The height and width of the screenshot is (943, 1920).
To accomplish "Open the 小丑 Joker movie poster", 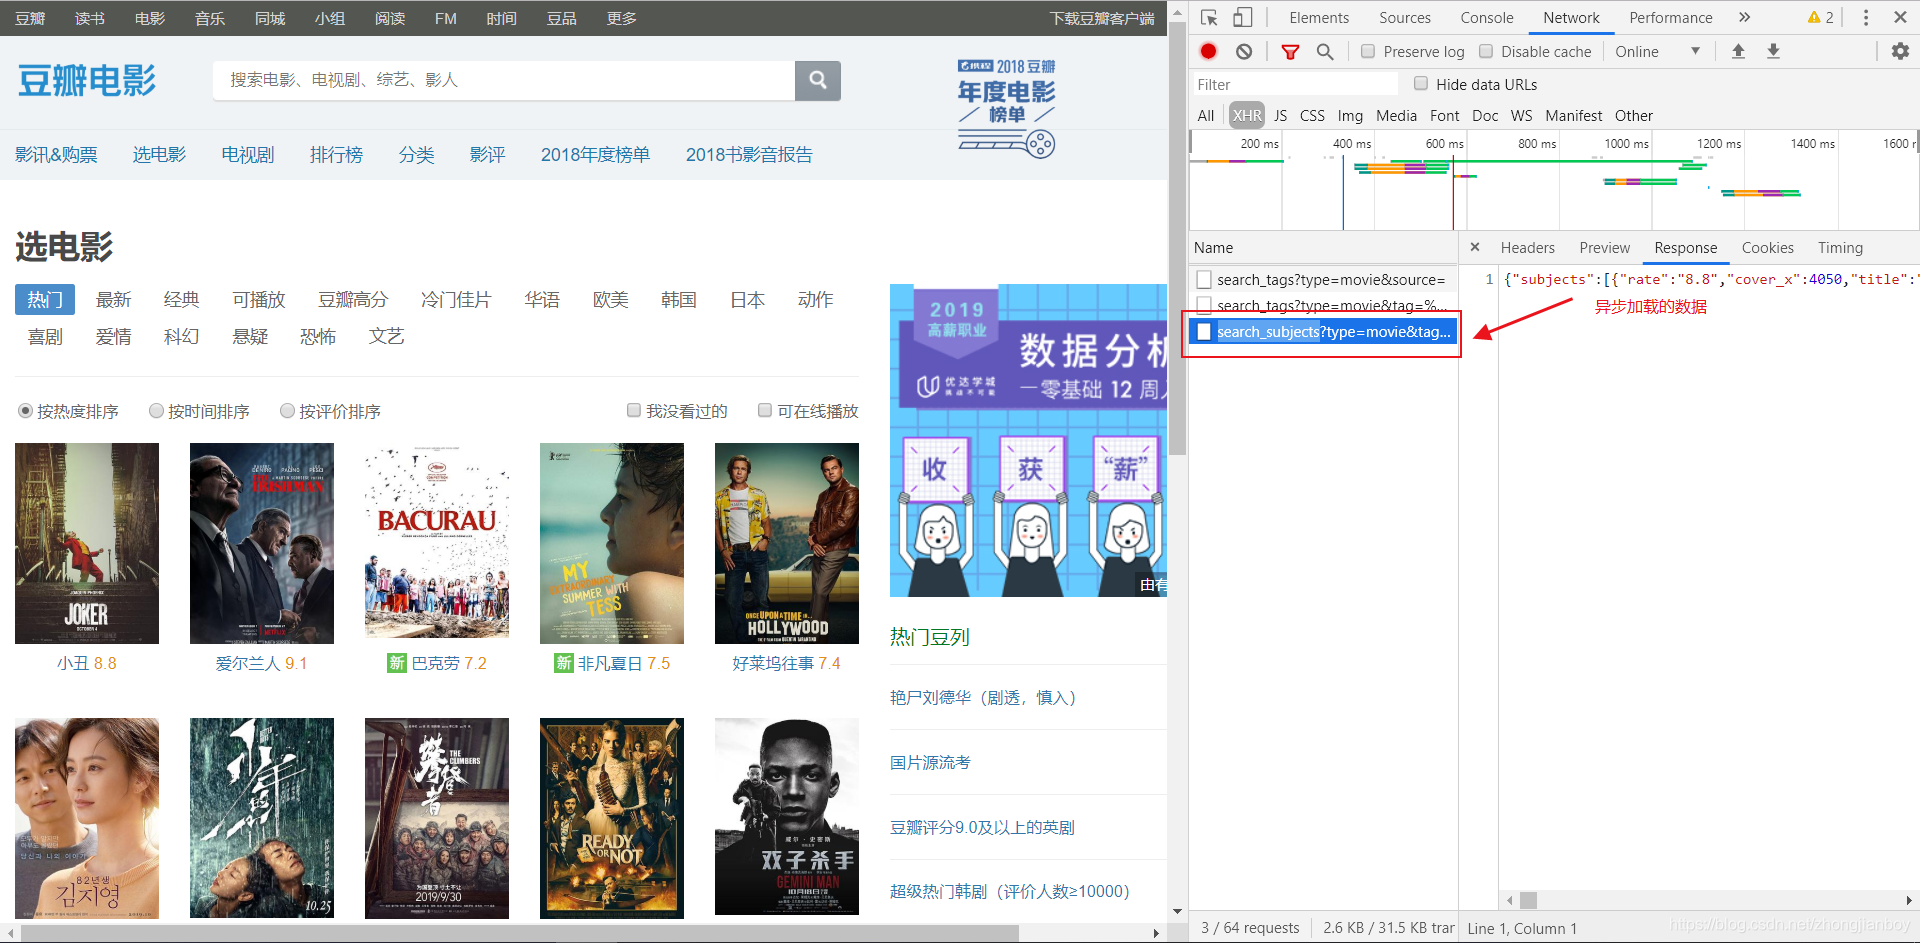I will click(x=87, y=543).
